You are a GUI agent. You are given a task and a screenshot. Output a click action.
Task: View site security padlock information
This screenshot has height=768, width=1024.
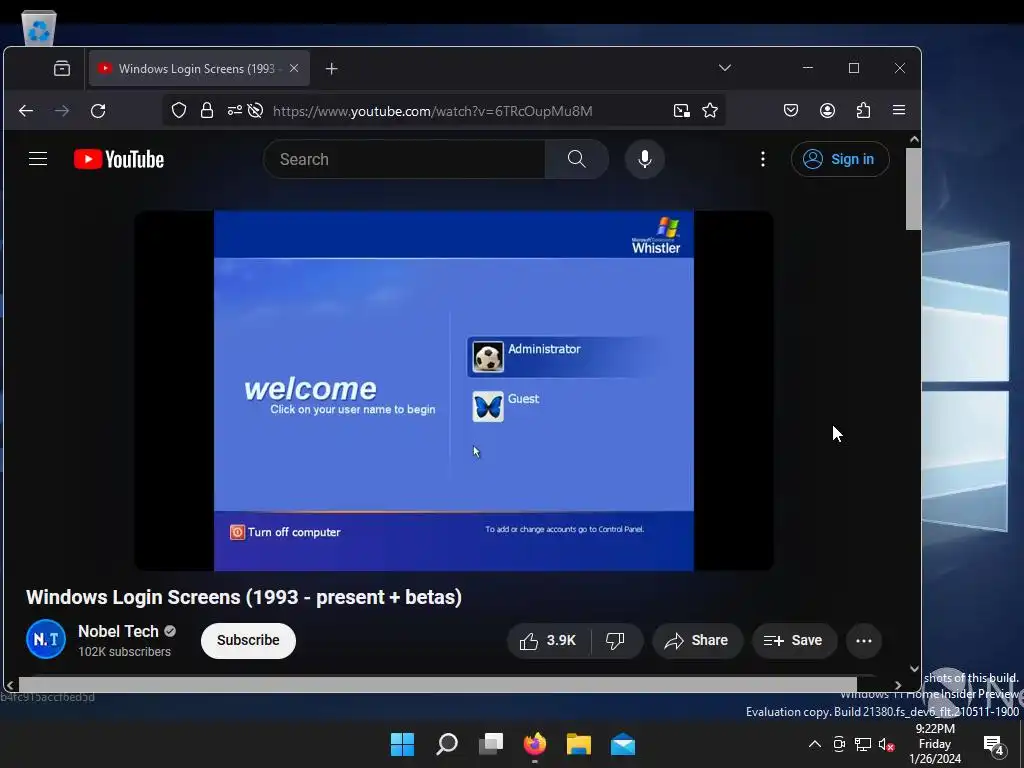point(207,111)
